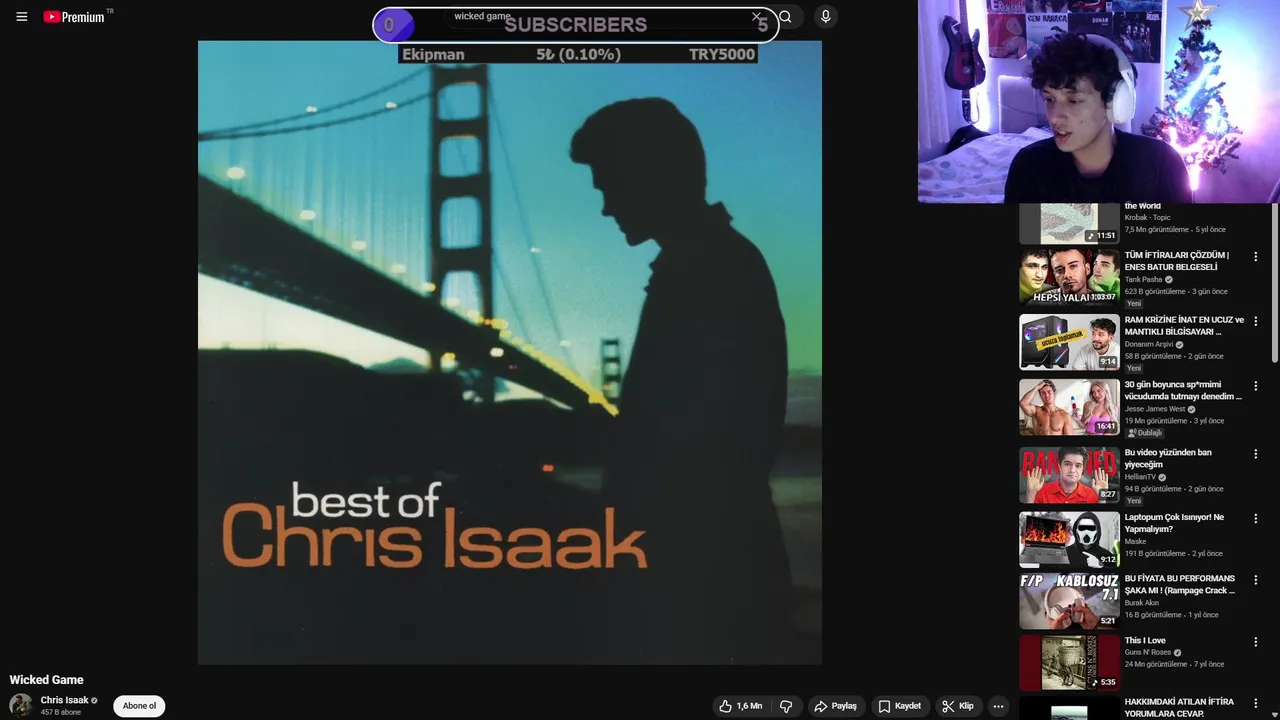Screen dimensions: 1280x720
Task: Open title This I Love
Action: (x=1145, y=641)
